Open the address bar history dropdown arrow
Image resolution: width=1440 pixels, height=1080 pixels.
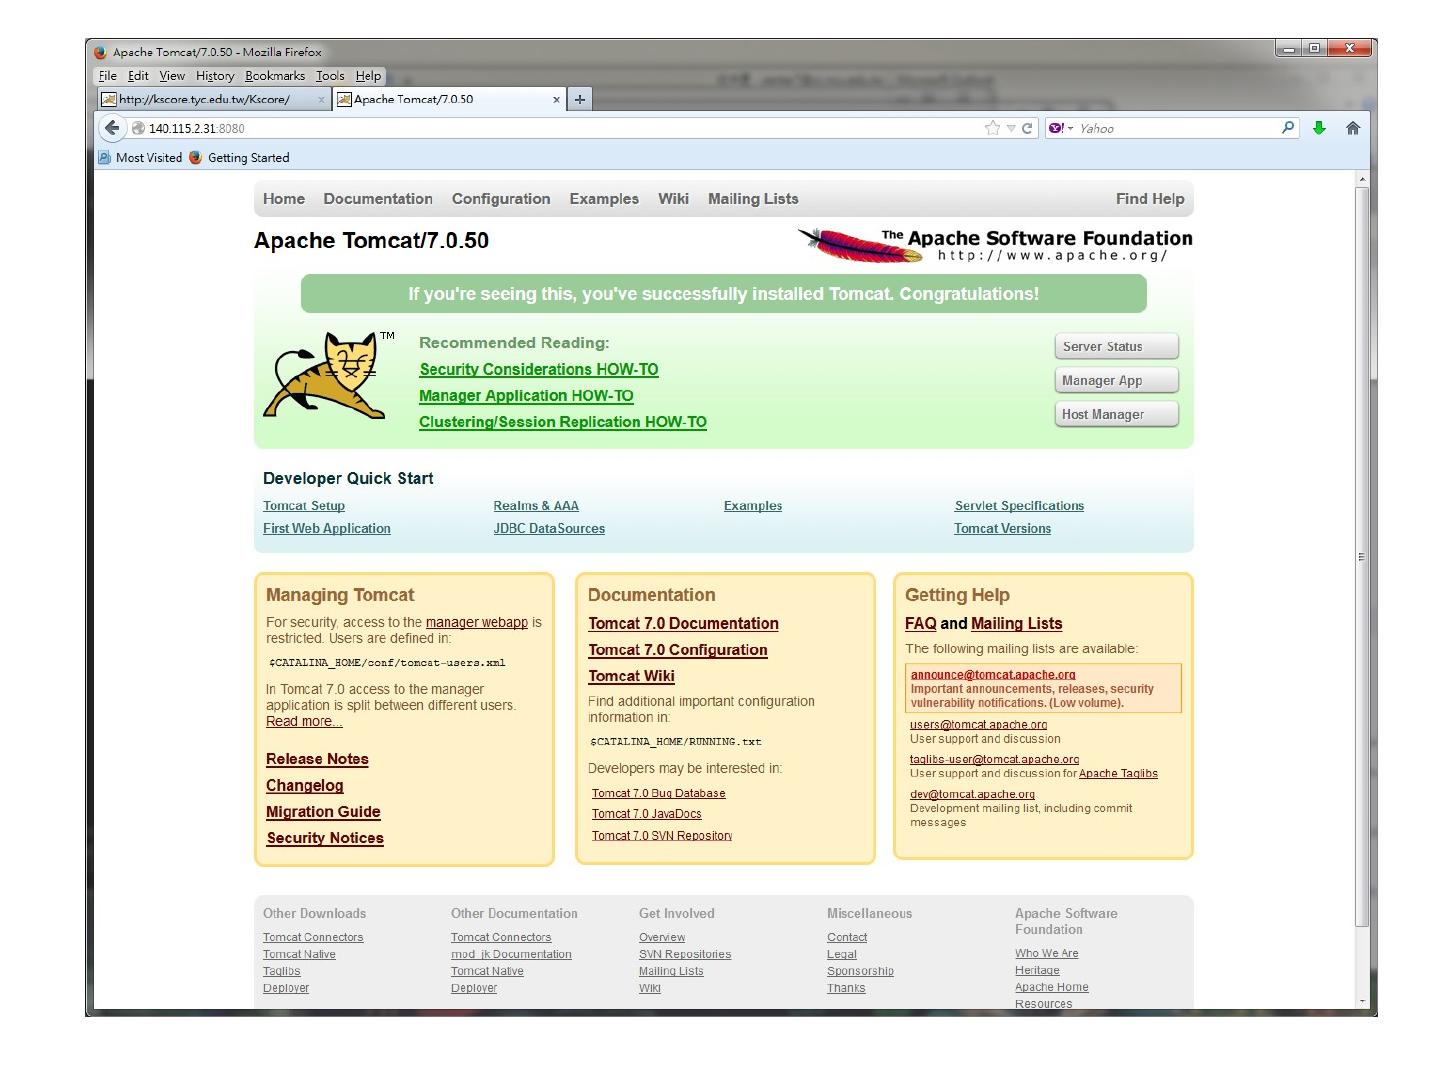(x=1011, y=128)
